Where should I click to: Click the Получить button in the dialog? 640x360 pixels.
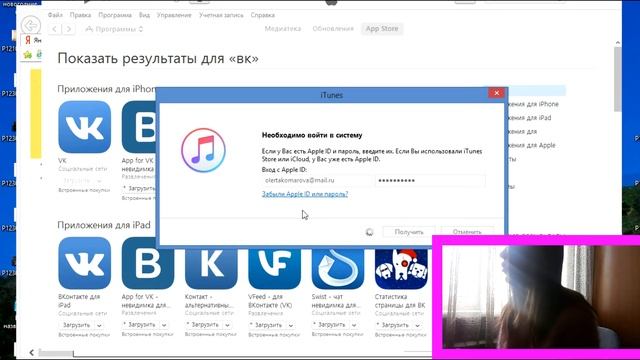tap(409, 231)
